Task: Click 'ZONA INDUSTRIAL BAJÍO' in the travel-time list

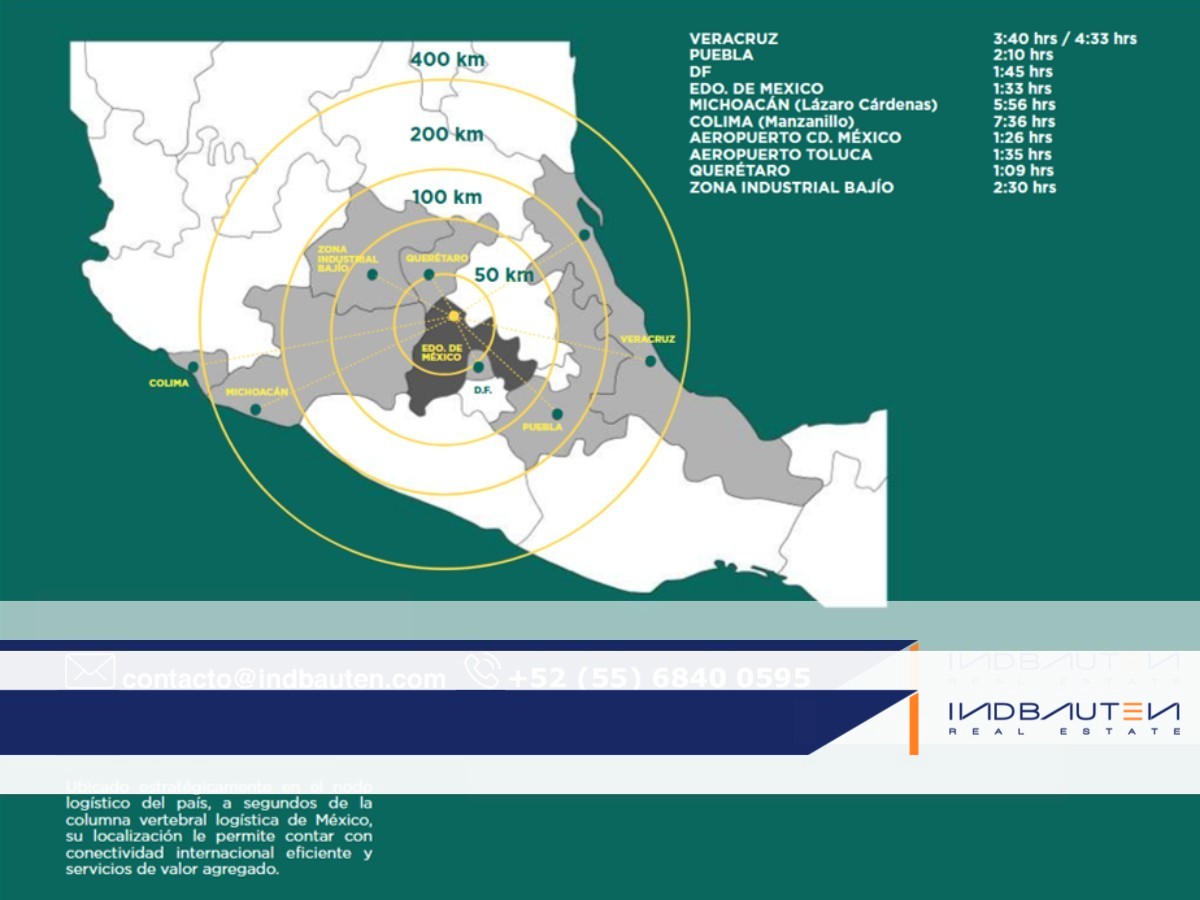Action: (x=791, y=187)
